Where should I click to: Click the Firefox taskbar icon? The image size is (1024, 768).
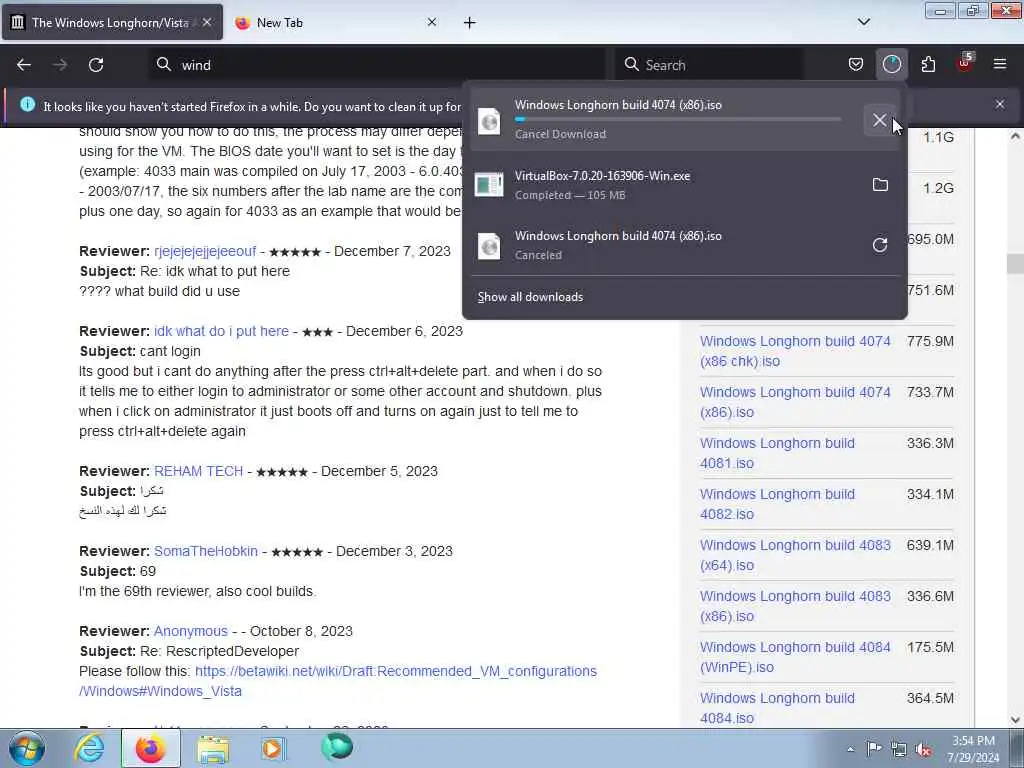[x=150, y=748]
